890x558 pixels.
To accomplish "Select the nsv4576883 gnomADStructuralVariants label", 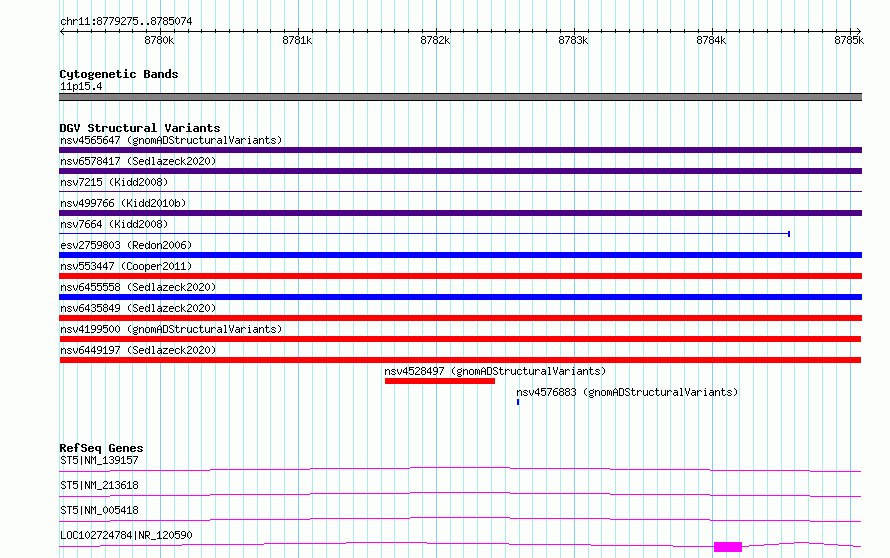I will point(627,392).
